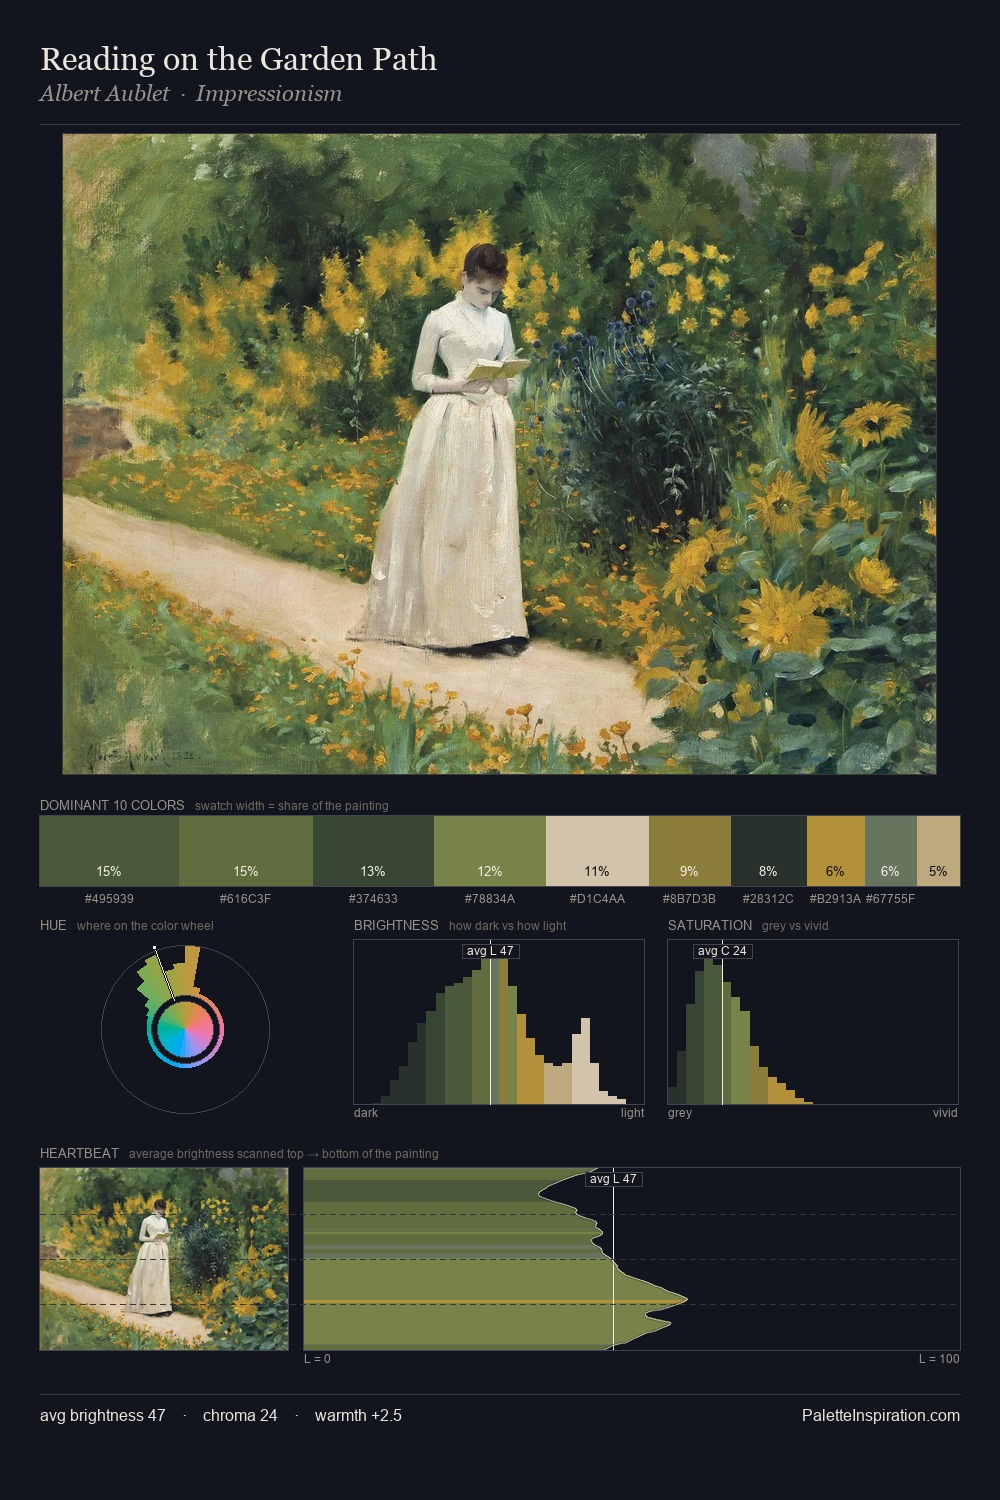Click the hue color wheel
This screenshot has width=1000, height=1500.
185,1029
